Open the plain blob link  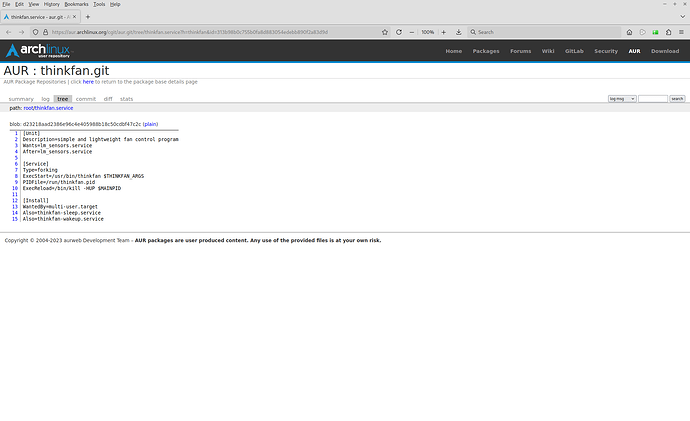coord(150,124)
